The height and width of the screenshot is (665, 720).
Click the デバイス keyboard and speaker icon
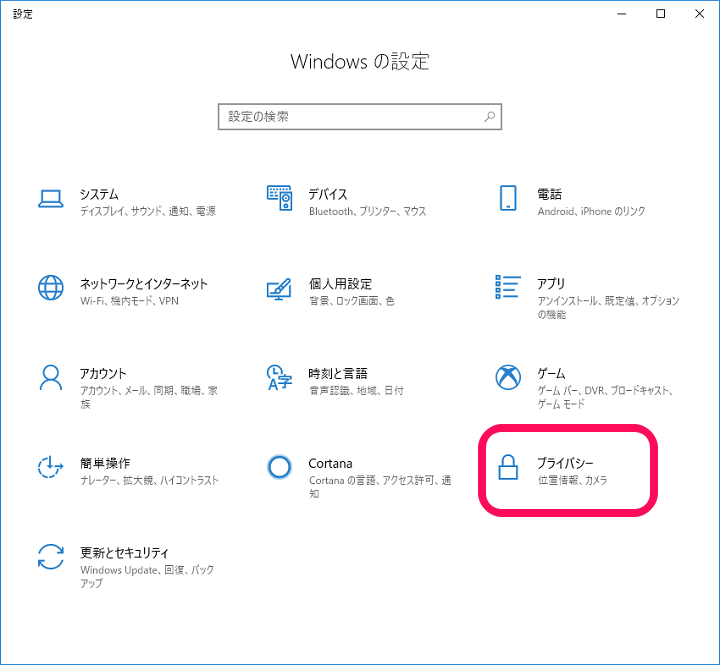[279, 198]
